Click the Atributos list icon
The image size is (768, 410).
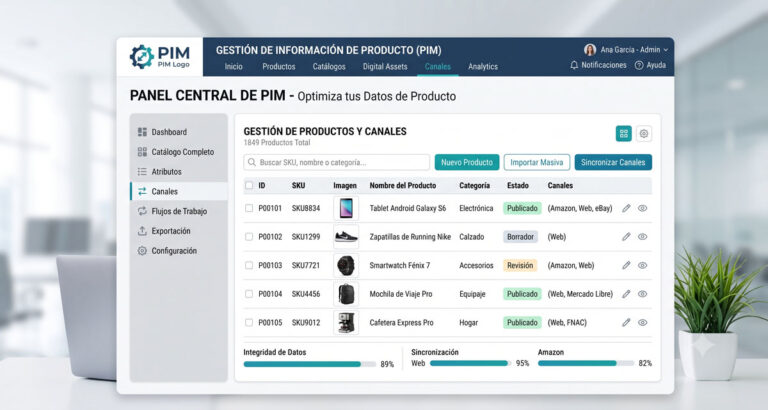click(142, 171)
